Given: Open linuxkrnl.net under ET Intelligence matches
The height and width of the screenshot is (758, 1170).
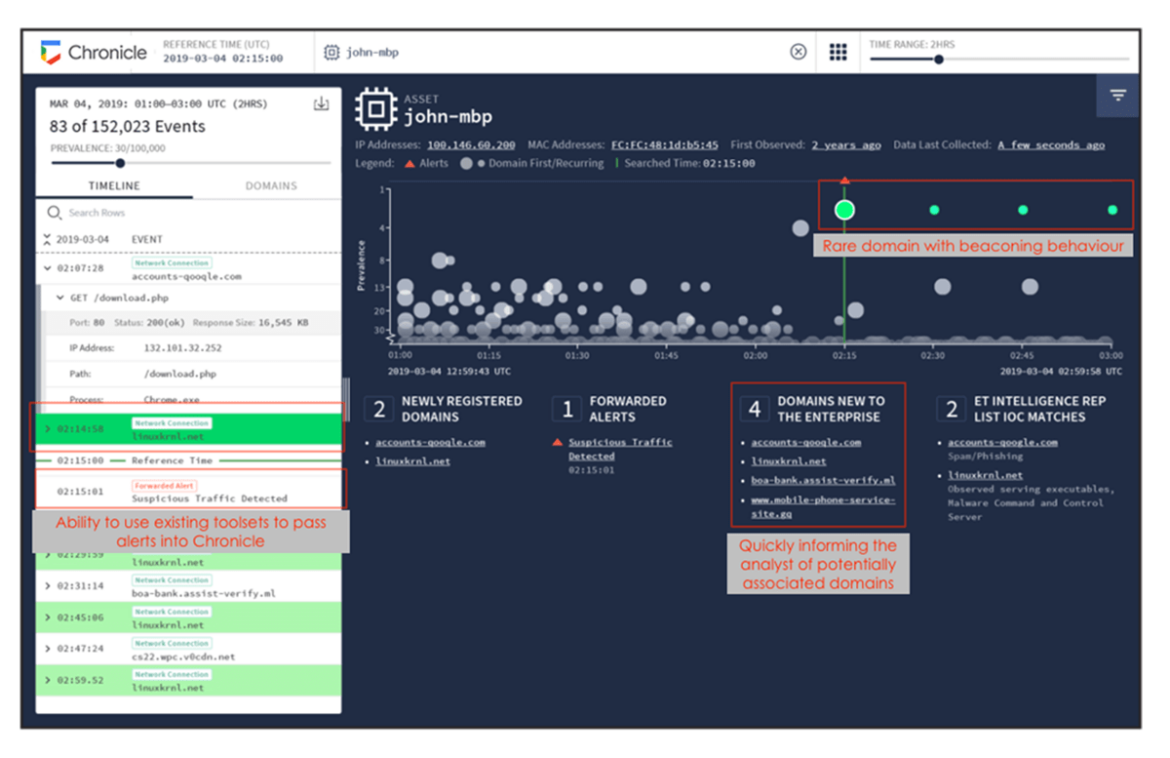Looking at the screenshot, I should point(985,475).
